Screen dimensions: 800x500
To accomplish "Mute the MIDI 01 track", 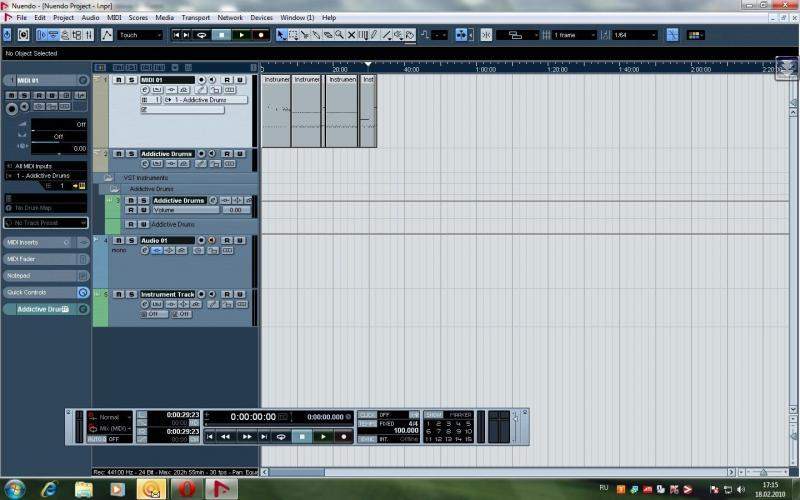I will click(120, 80).
